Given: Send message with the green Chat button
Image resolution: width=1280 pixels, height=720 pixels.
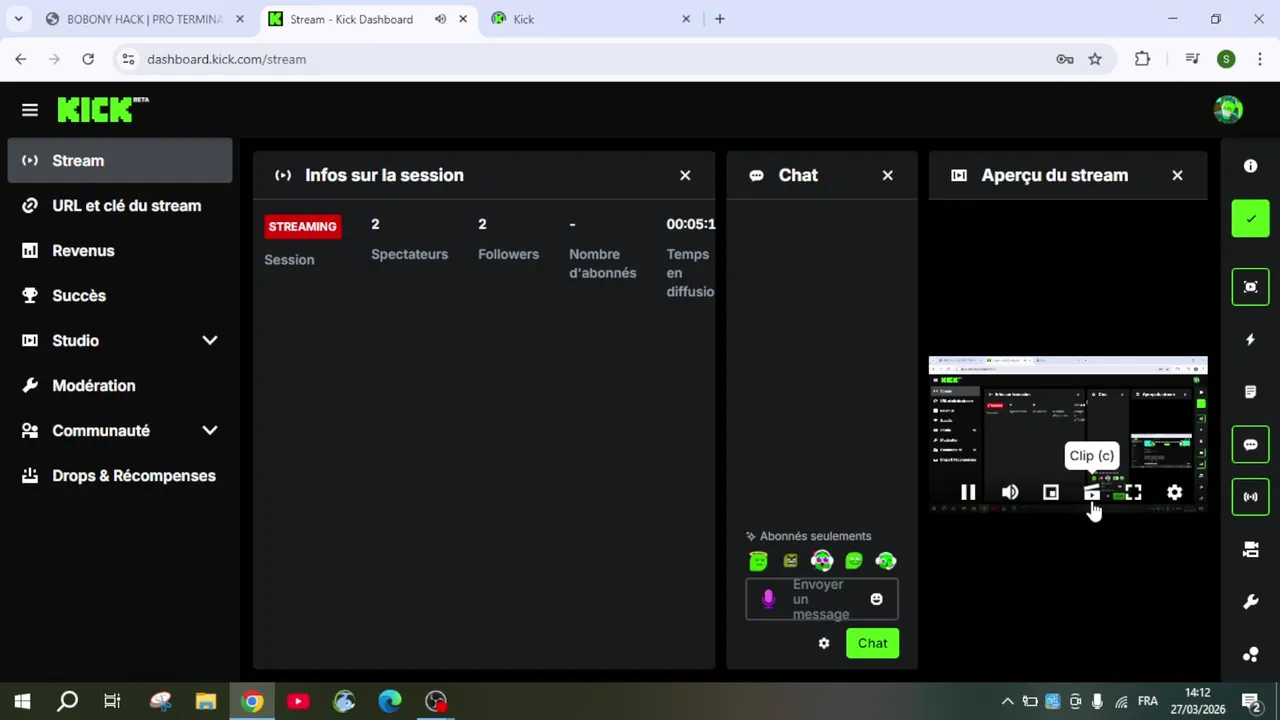Looking at the screenshot, I should (872, 643).
